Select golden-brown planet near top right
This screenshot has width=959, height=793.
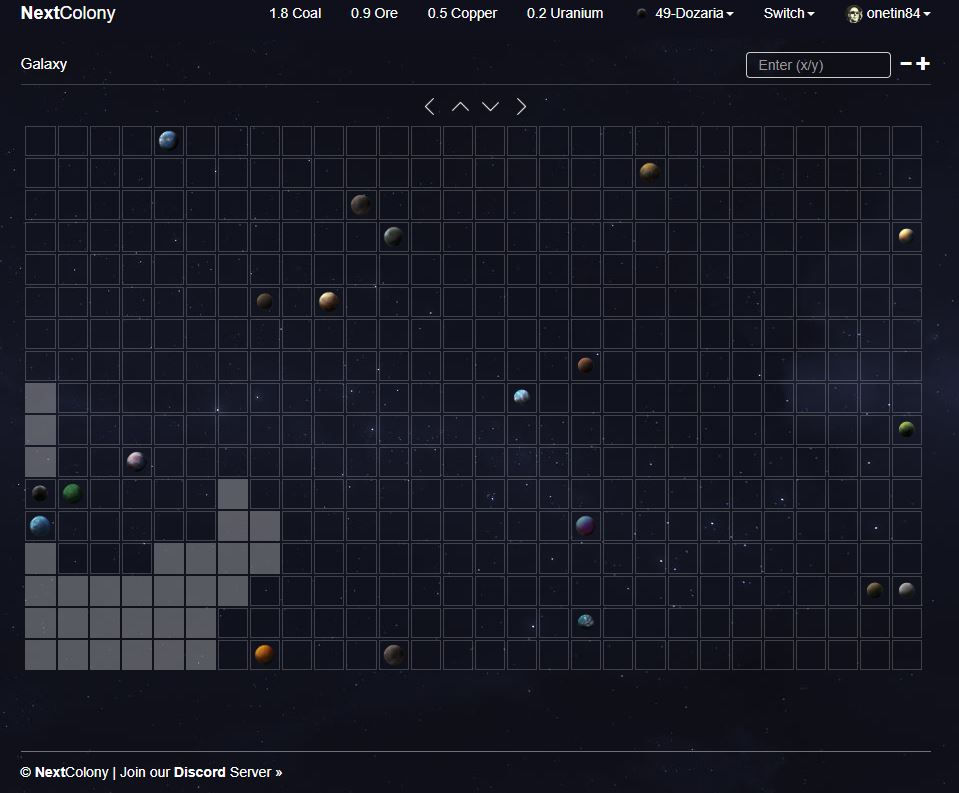(650, 172)
